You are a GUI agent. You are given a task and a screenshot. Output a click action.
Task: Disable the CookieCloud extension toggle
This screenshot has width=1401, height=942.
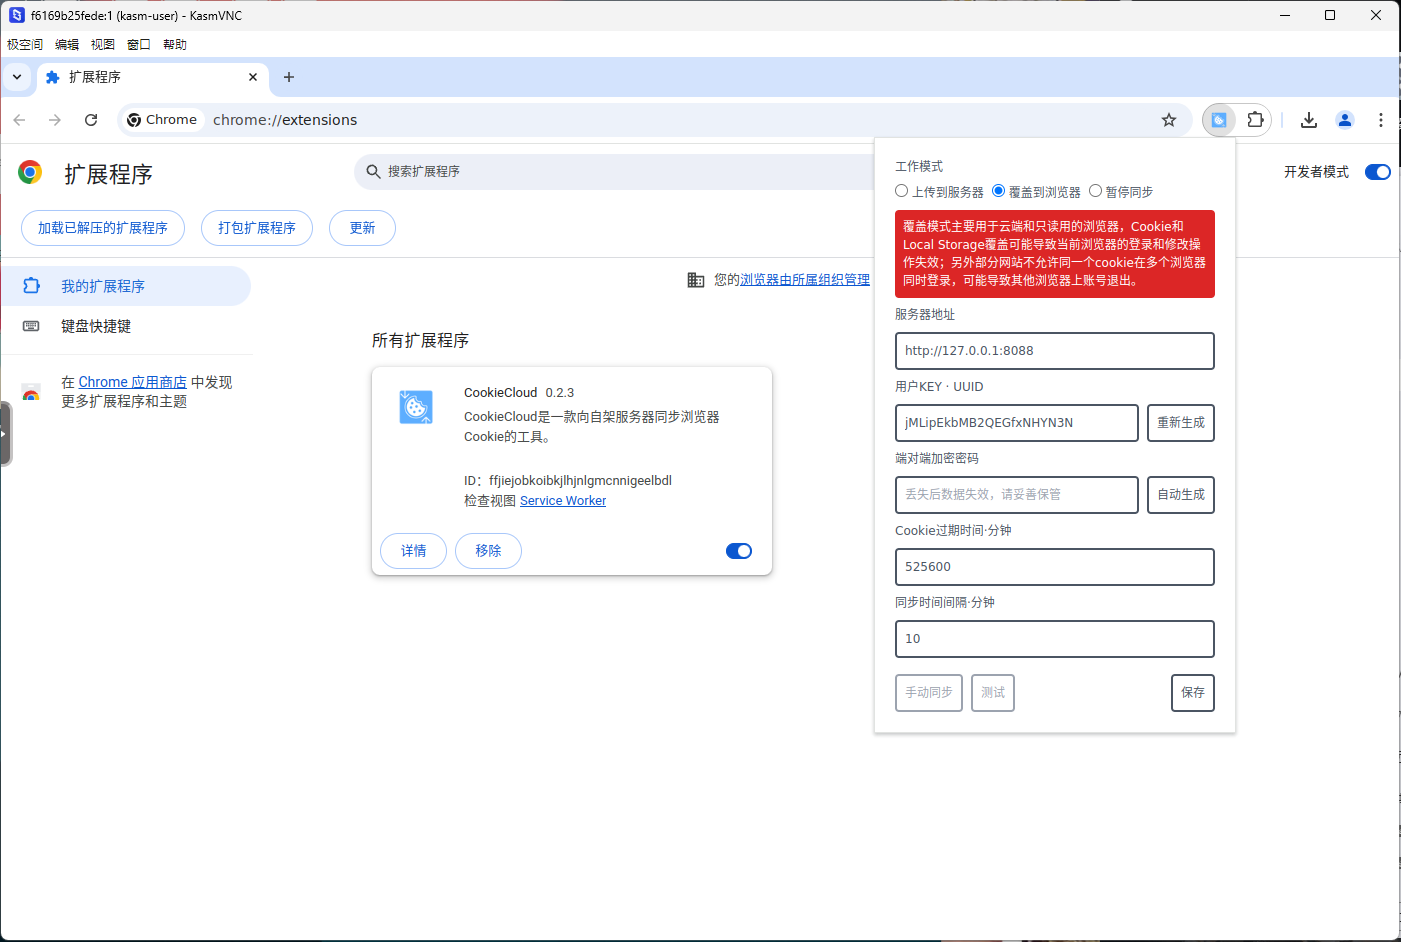[739, 551]
